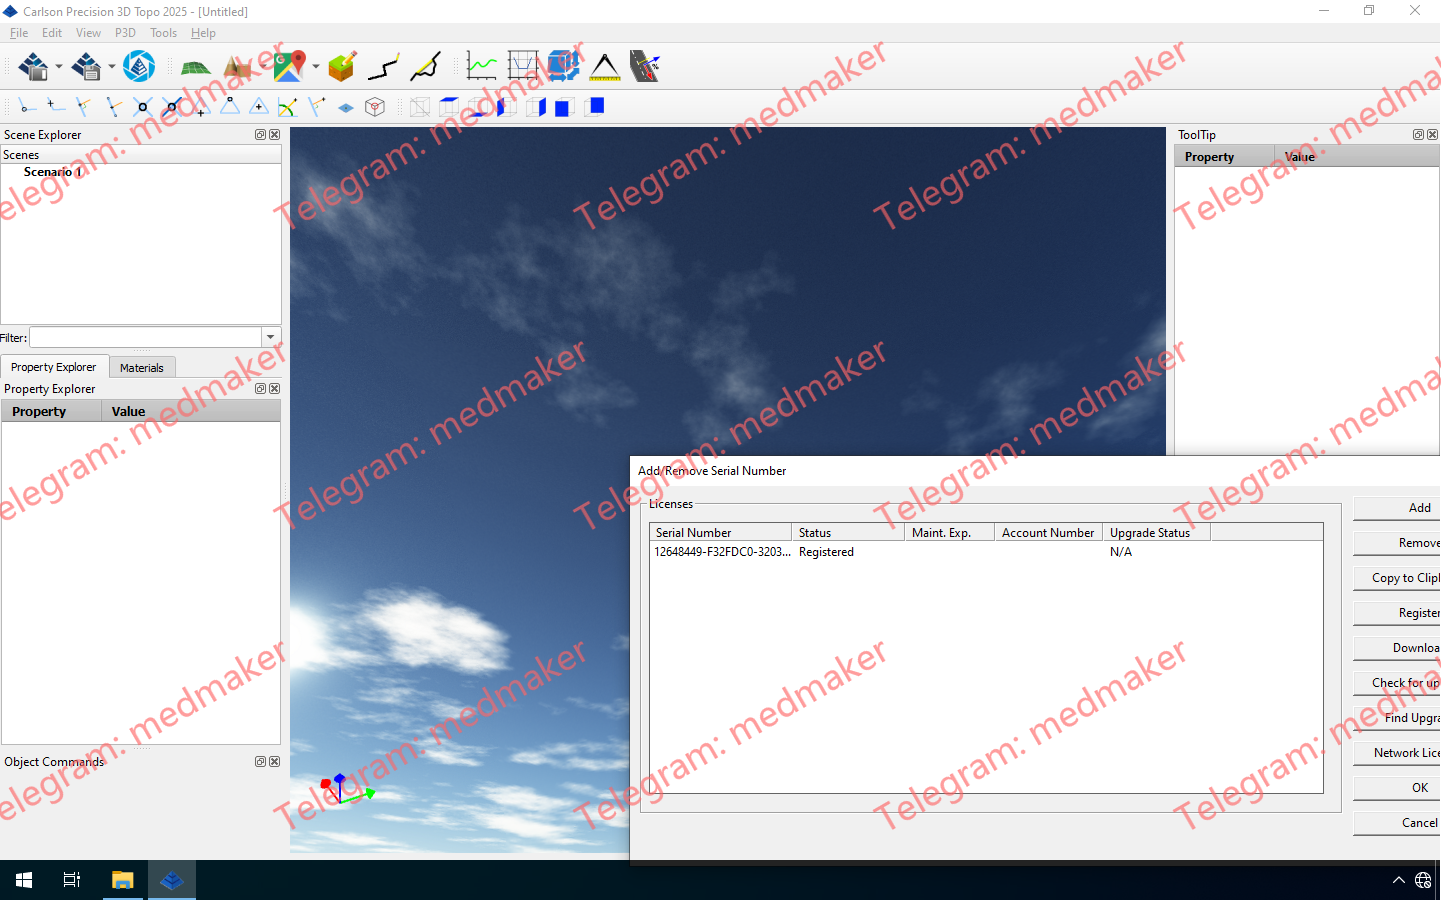Screen dimensions: 1441x901
Task: Open the Filter combo box dropdown
Action: coord(270,337)
